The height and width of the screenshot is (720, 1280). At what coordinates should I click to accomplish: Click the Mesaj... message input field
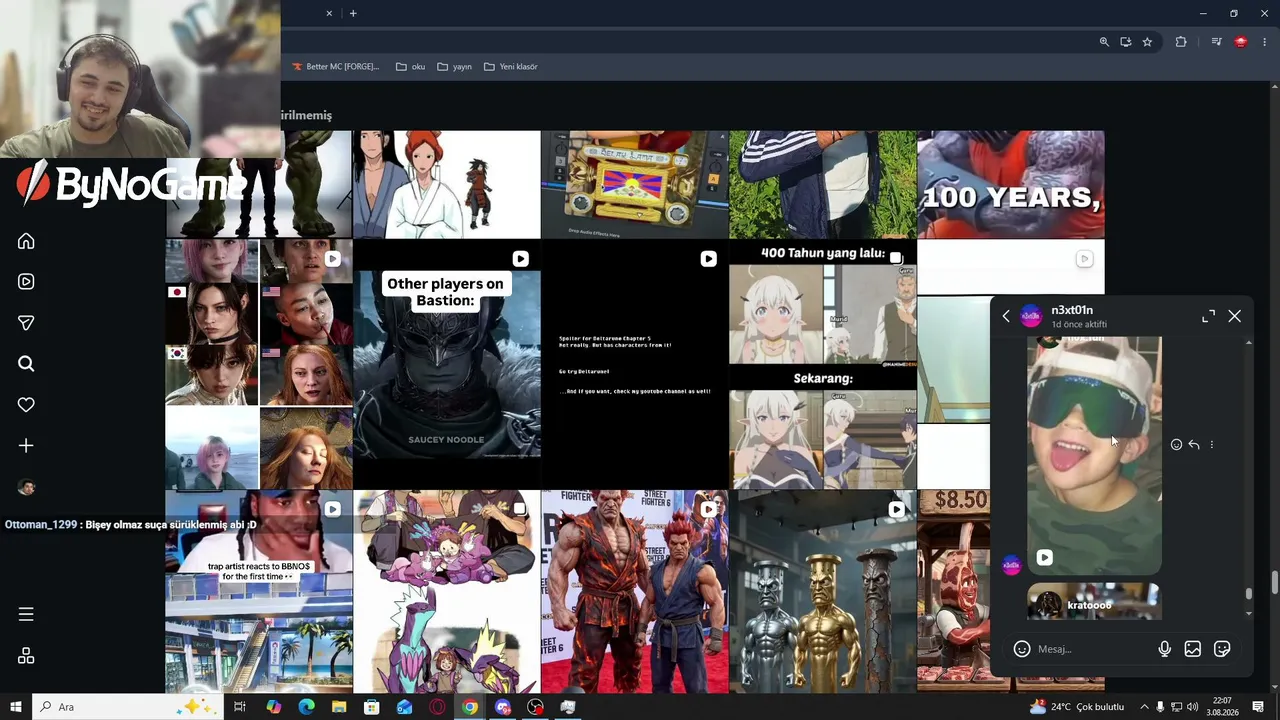[x=1093, y=649]
